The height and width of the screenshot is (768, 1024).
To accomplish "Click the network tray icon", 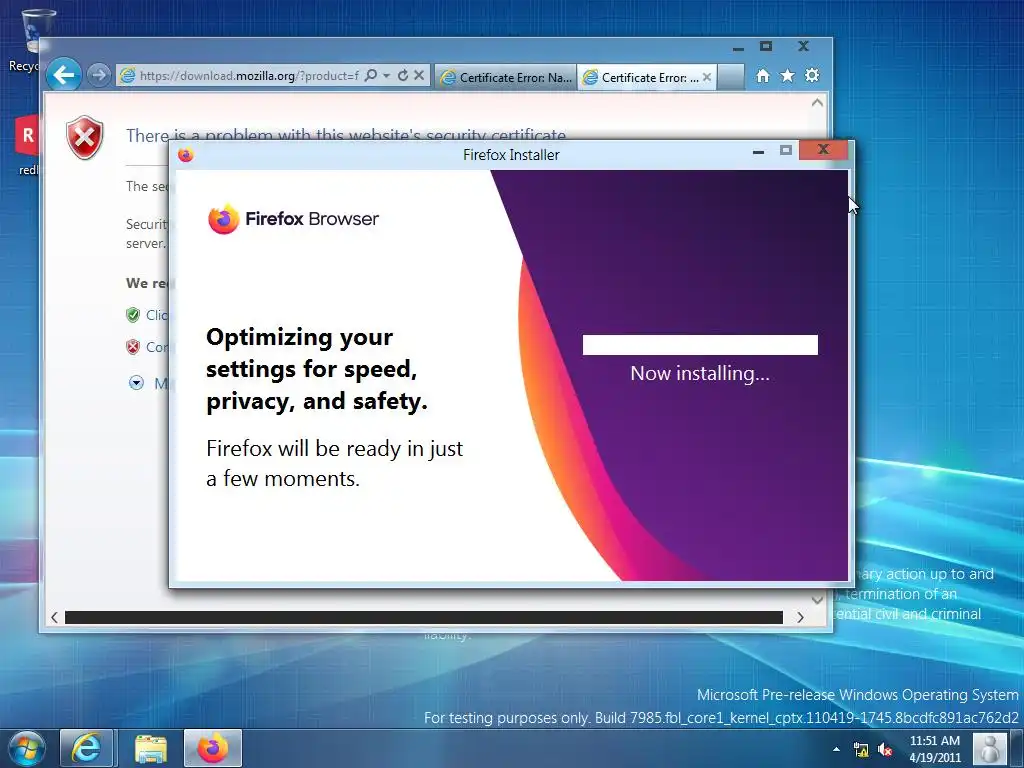I will pyautogui.click(x=861, y=750).
